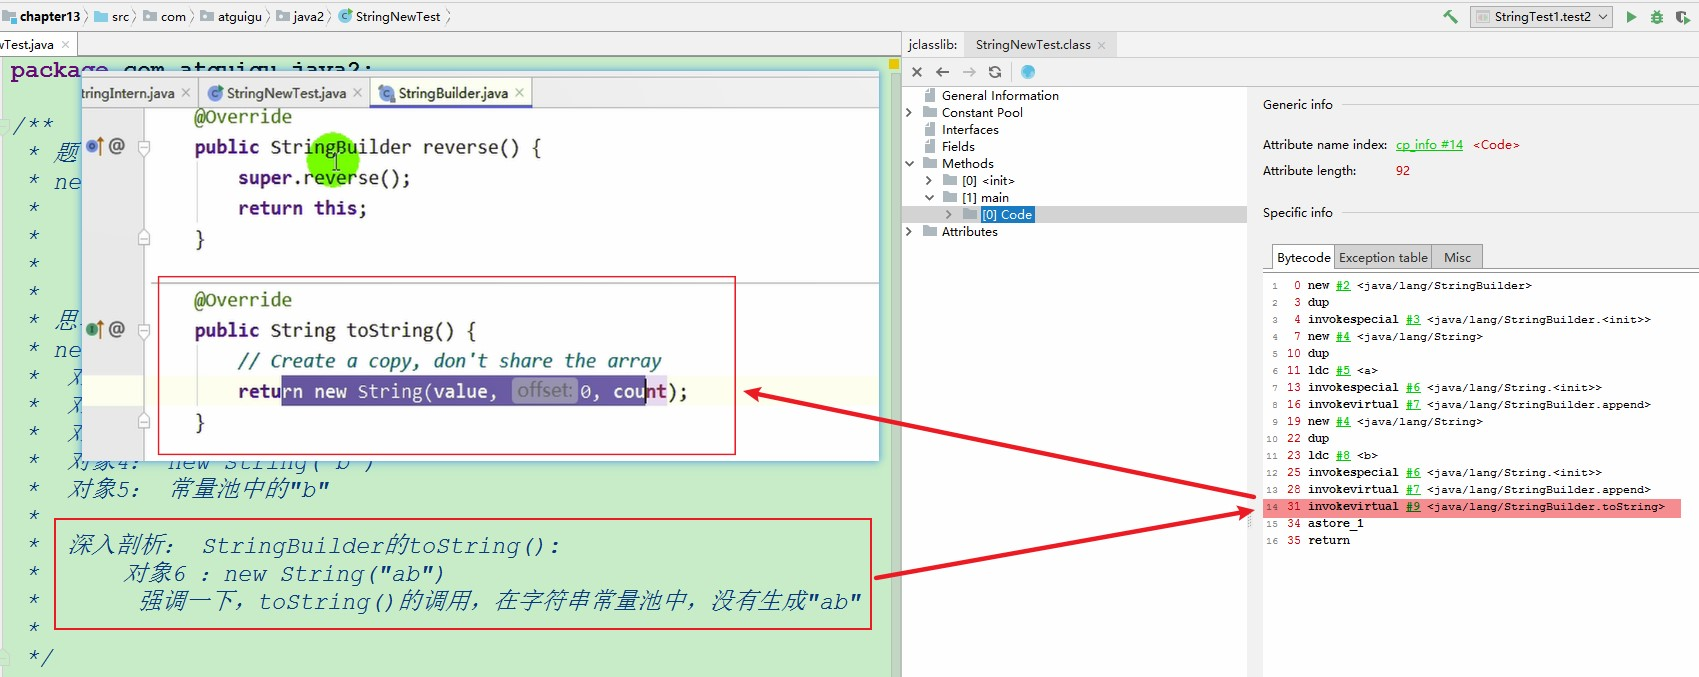
Task: Follow constant pool link #3 for StringBuilder.<init>
Action: pos(1413,320)
